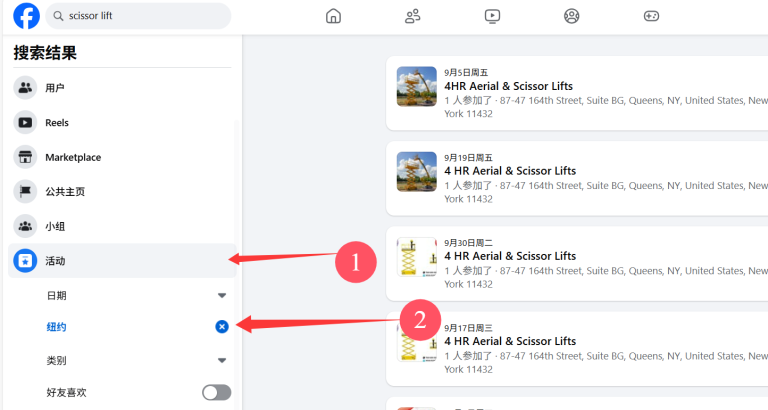Open '4HR Aerial & Scissor Lifts' title
The image size is (768, 410).
click(x=508, y=86)
